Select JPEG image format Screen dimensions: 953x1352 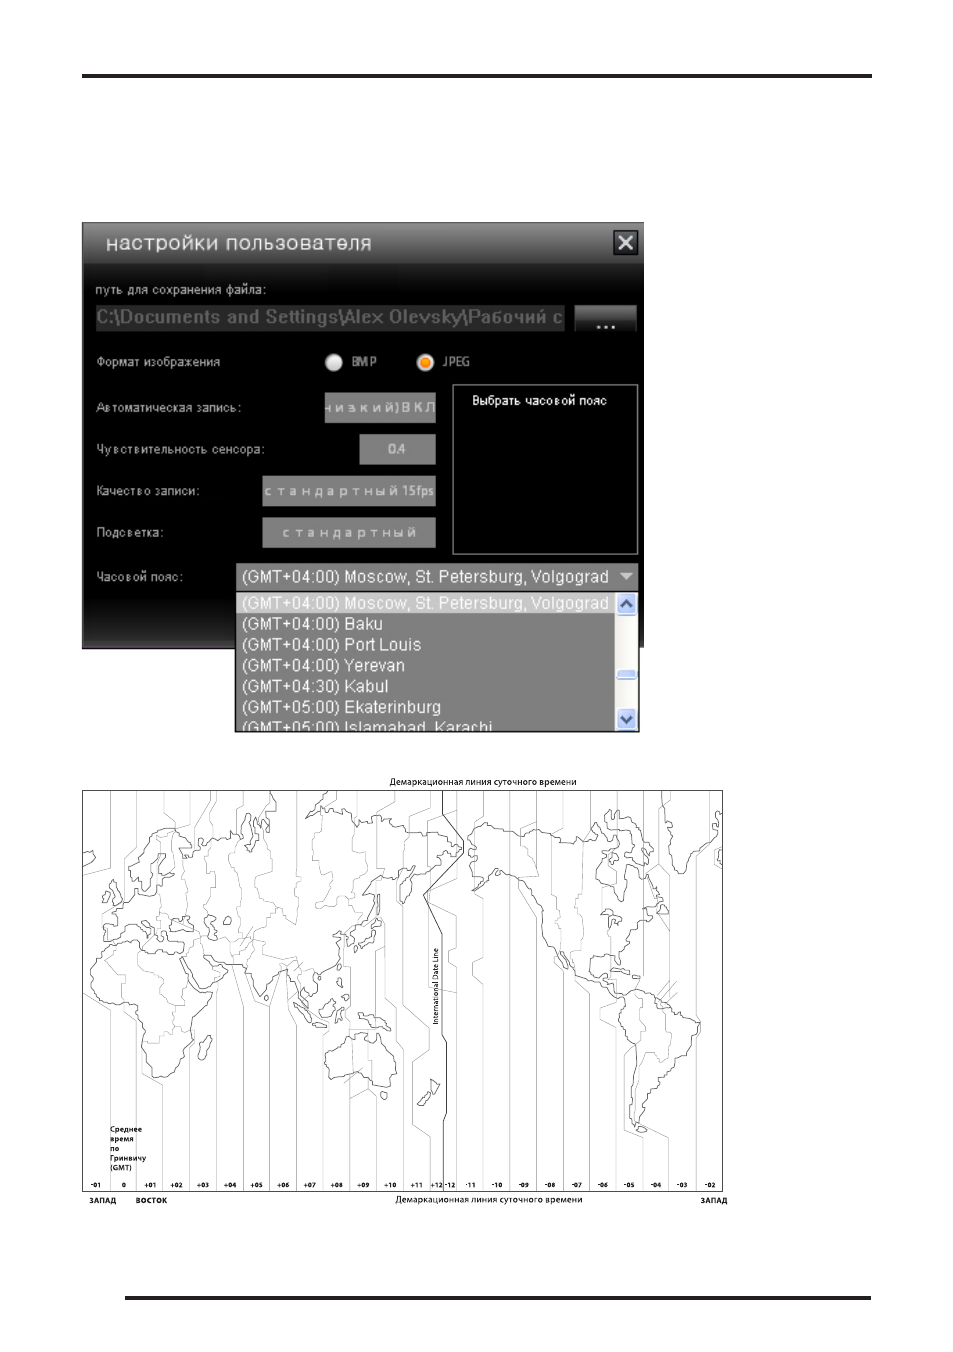tap(425, 362)
